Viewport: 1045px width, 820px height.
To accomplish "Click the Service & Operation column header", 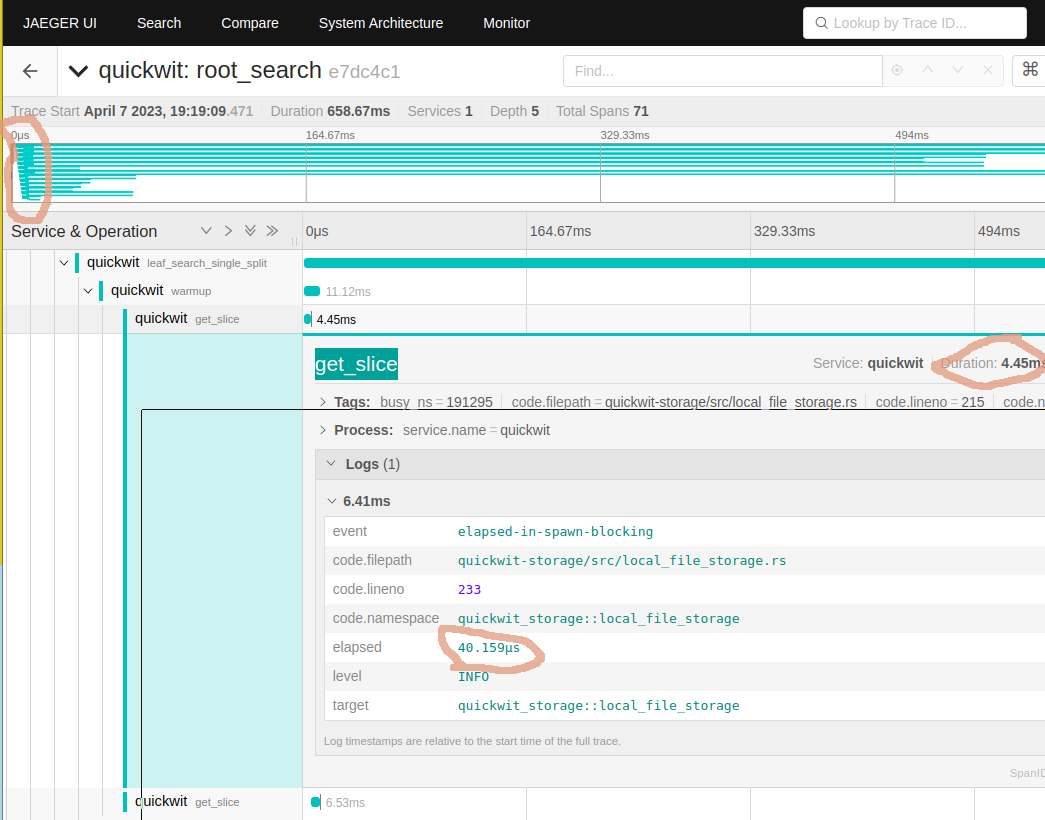I will pos(84,231).
